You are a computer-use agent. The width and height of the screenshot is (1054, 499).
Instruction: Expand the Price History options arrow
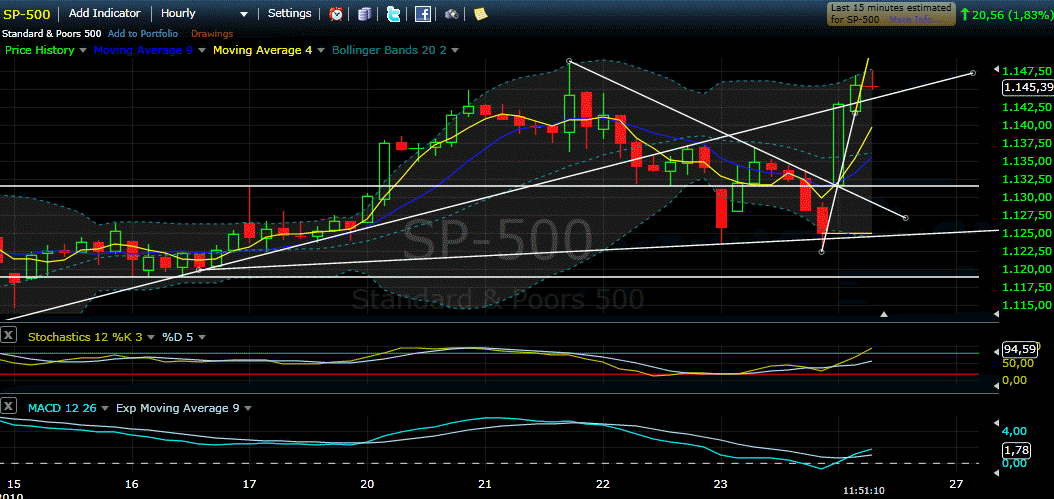coord(83,50)
